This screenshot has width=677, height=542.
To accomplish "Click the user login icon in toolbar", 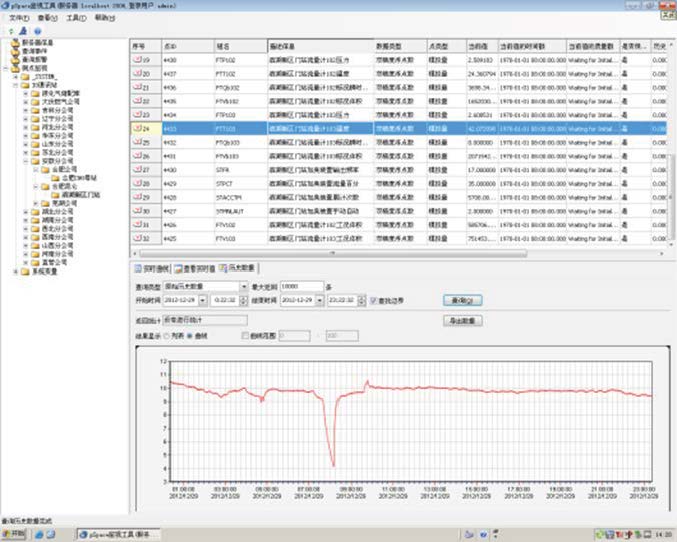I will (23, 31).
